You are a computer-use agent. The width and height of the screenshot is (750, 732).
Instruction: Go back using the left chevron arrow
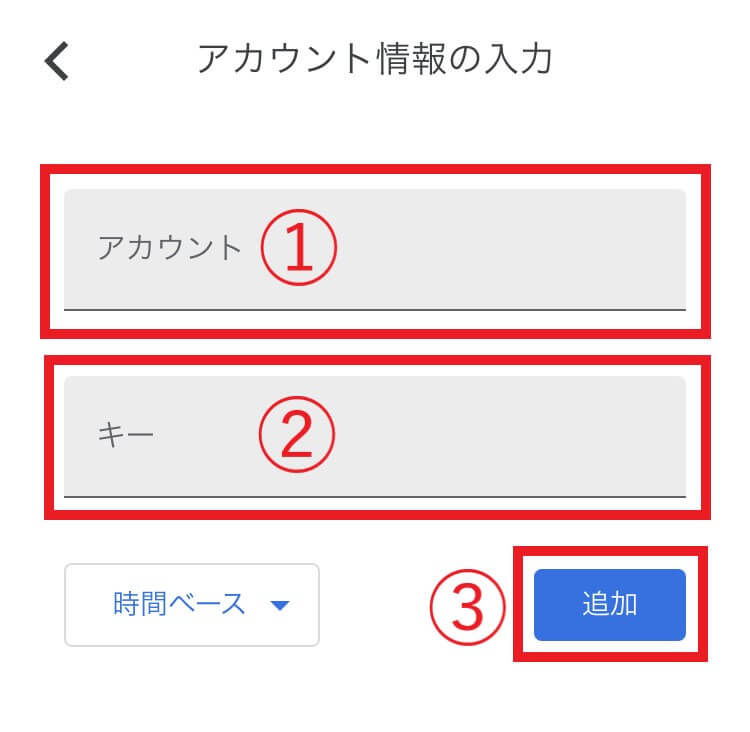[x=57, y=61]
